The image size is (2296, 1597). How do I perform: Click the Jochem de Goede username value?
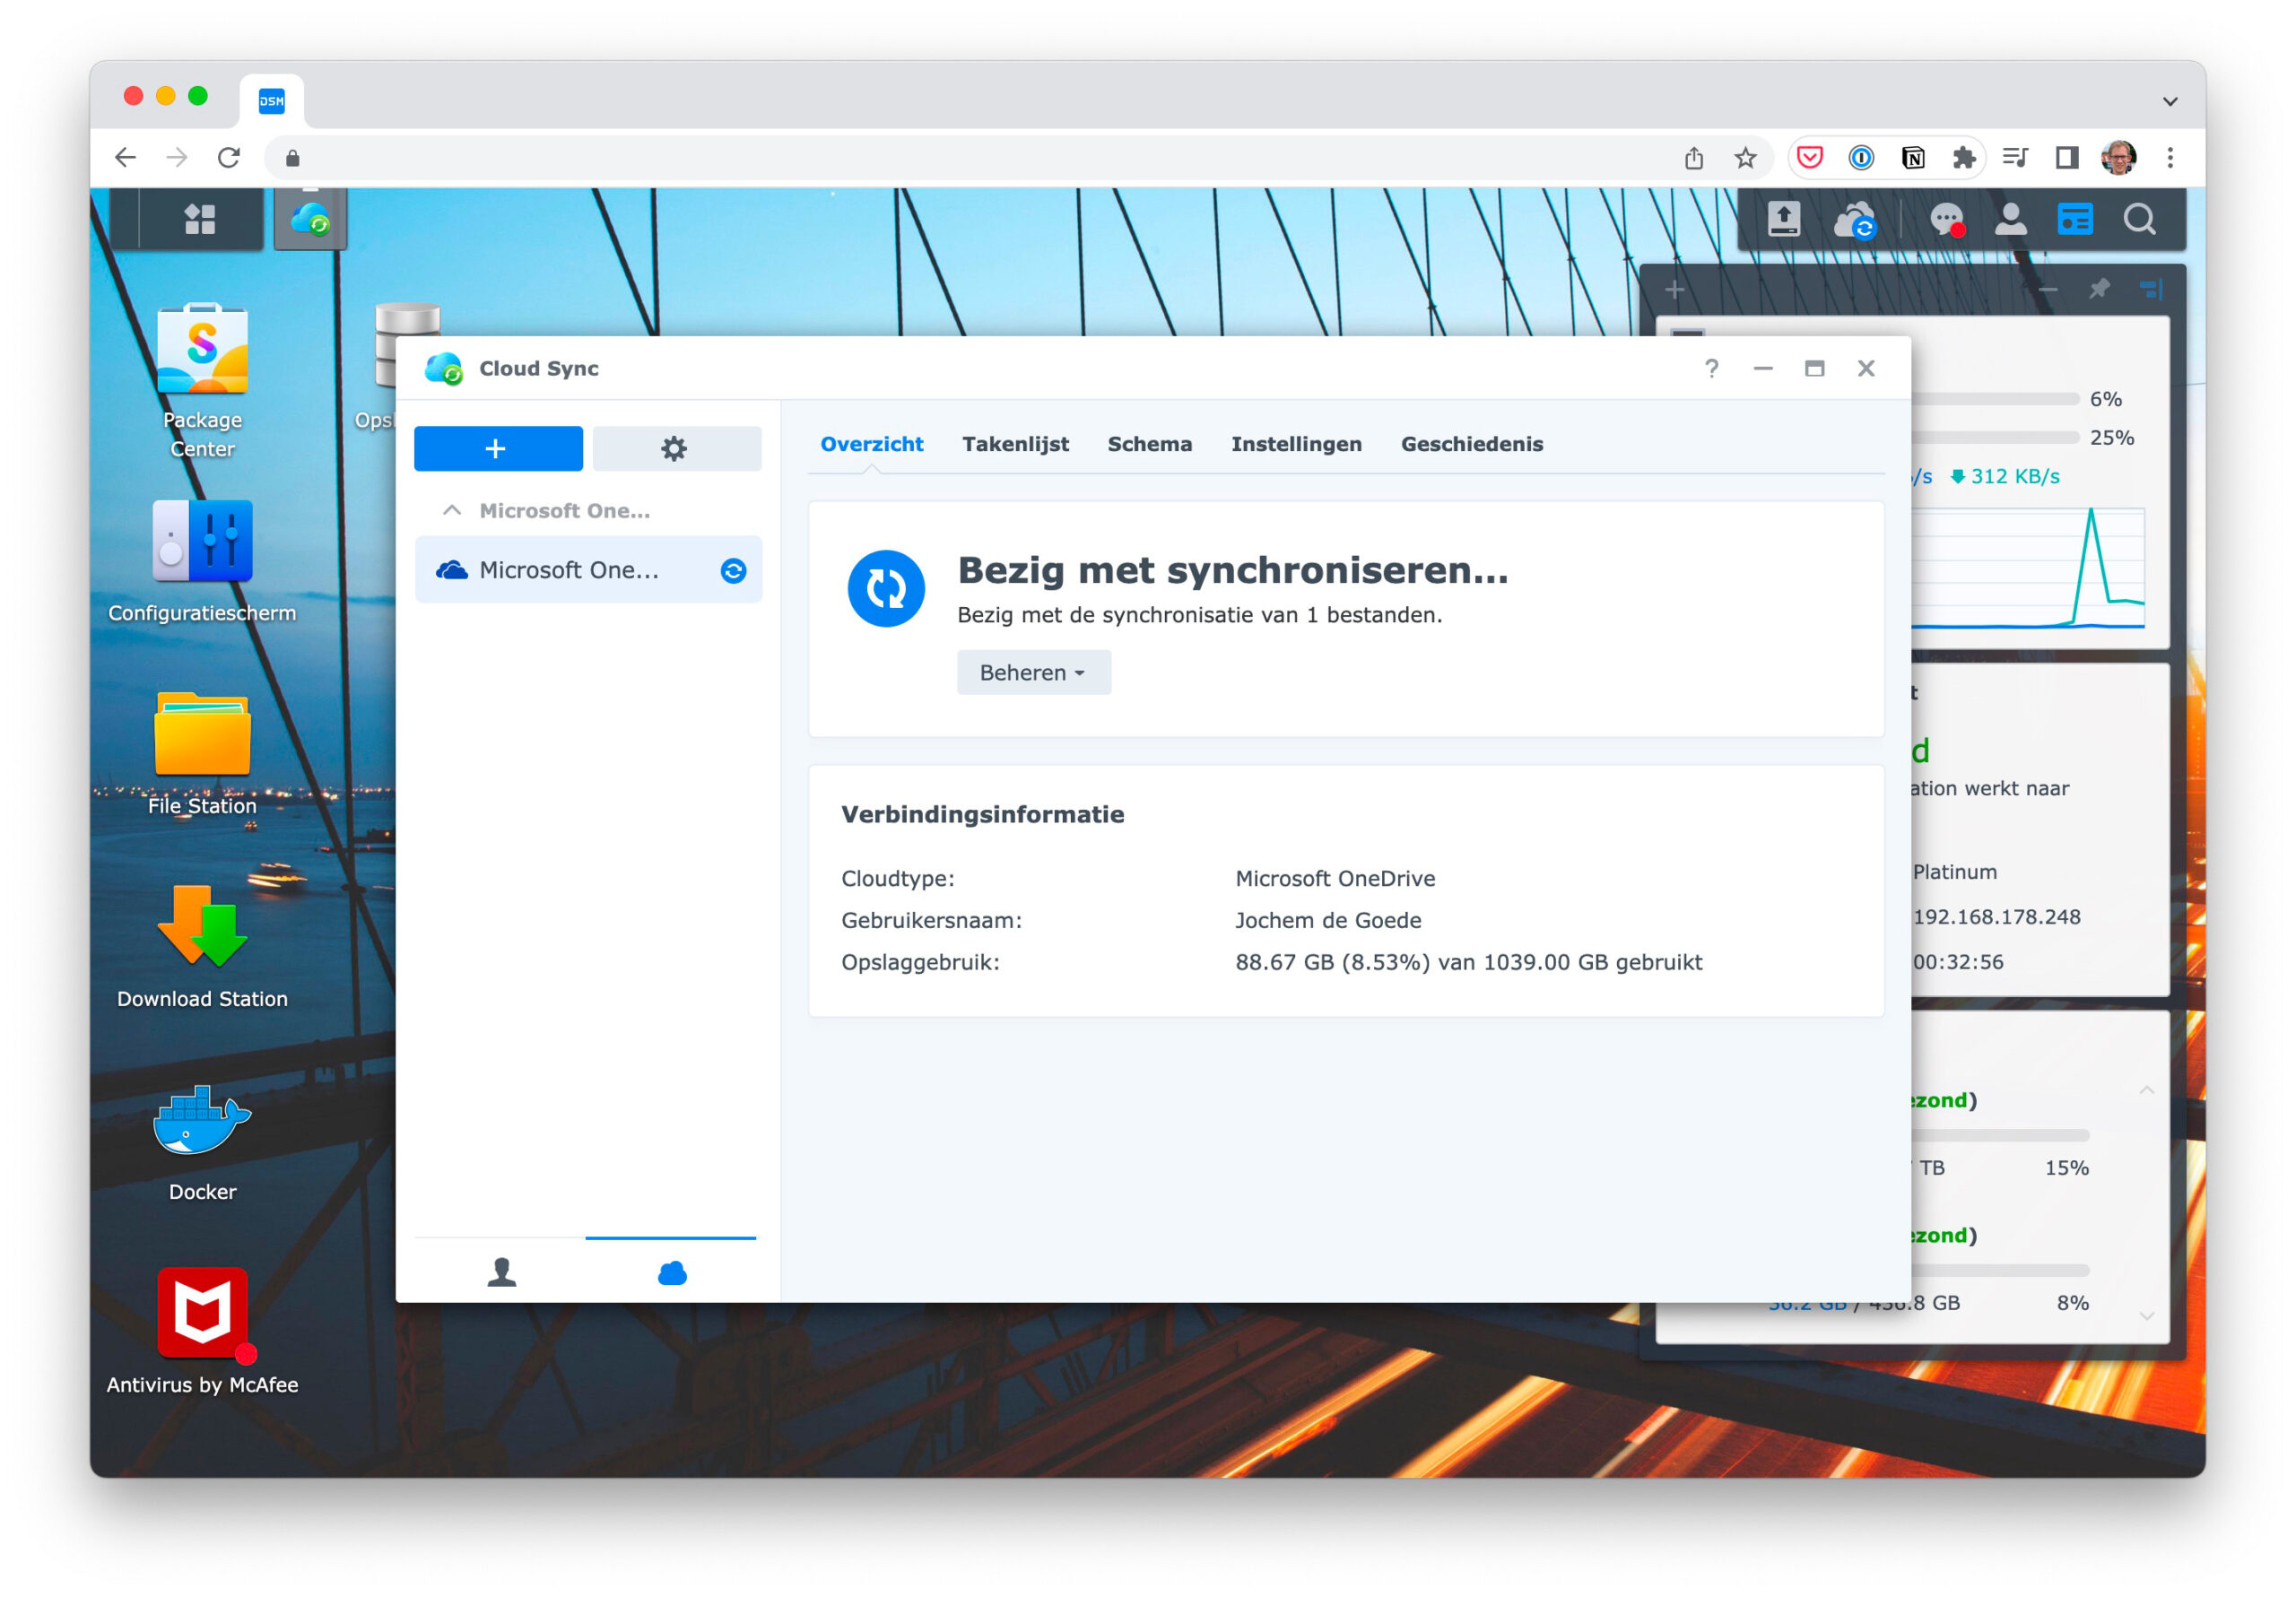click(x=1328, y=921)
